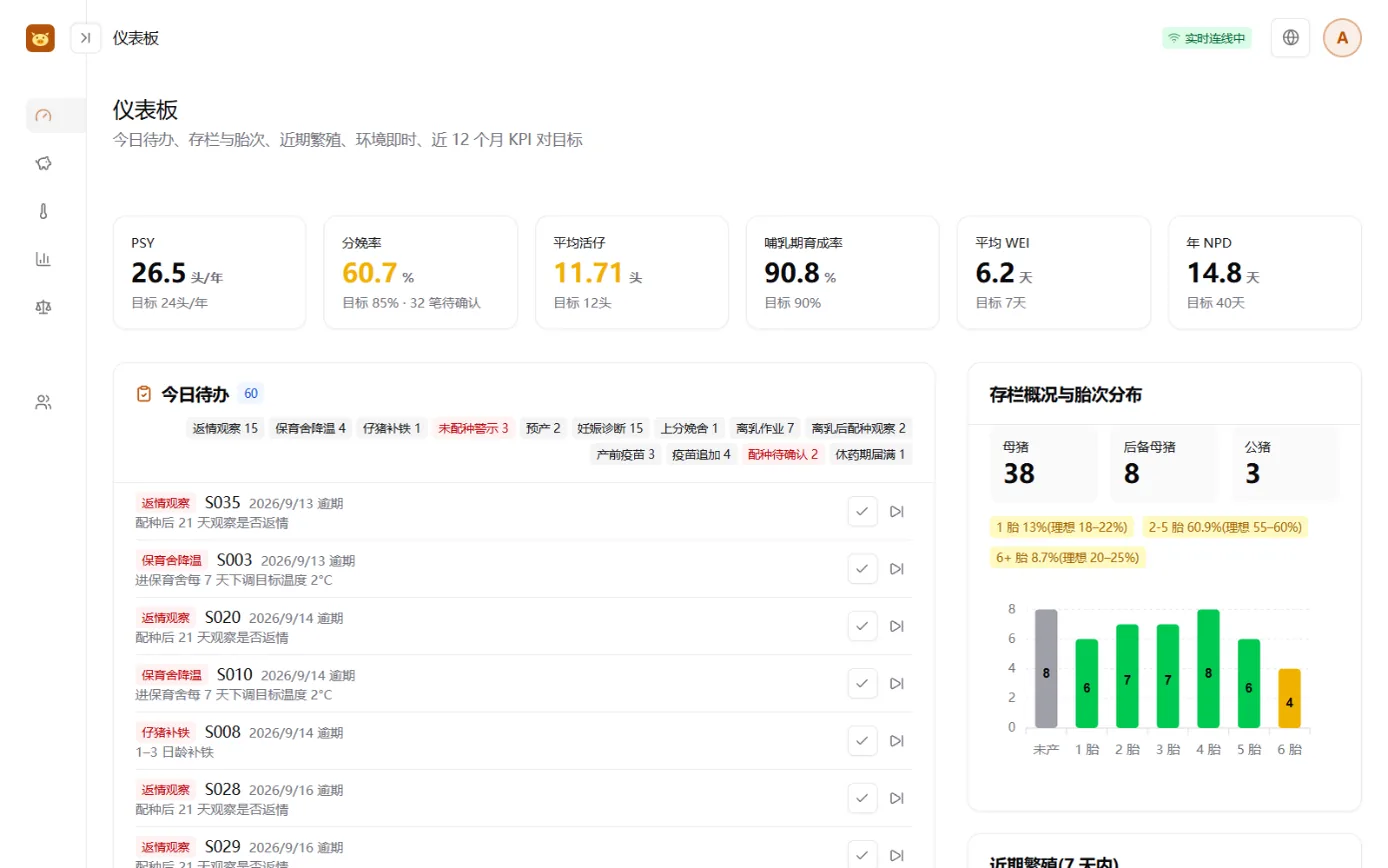
Task: Mark S035 返情观察 task as done
Action: (862, 511)
